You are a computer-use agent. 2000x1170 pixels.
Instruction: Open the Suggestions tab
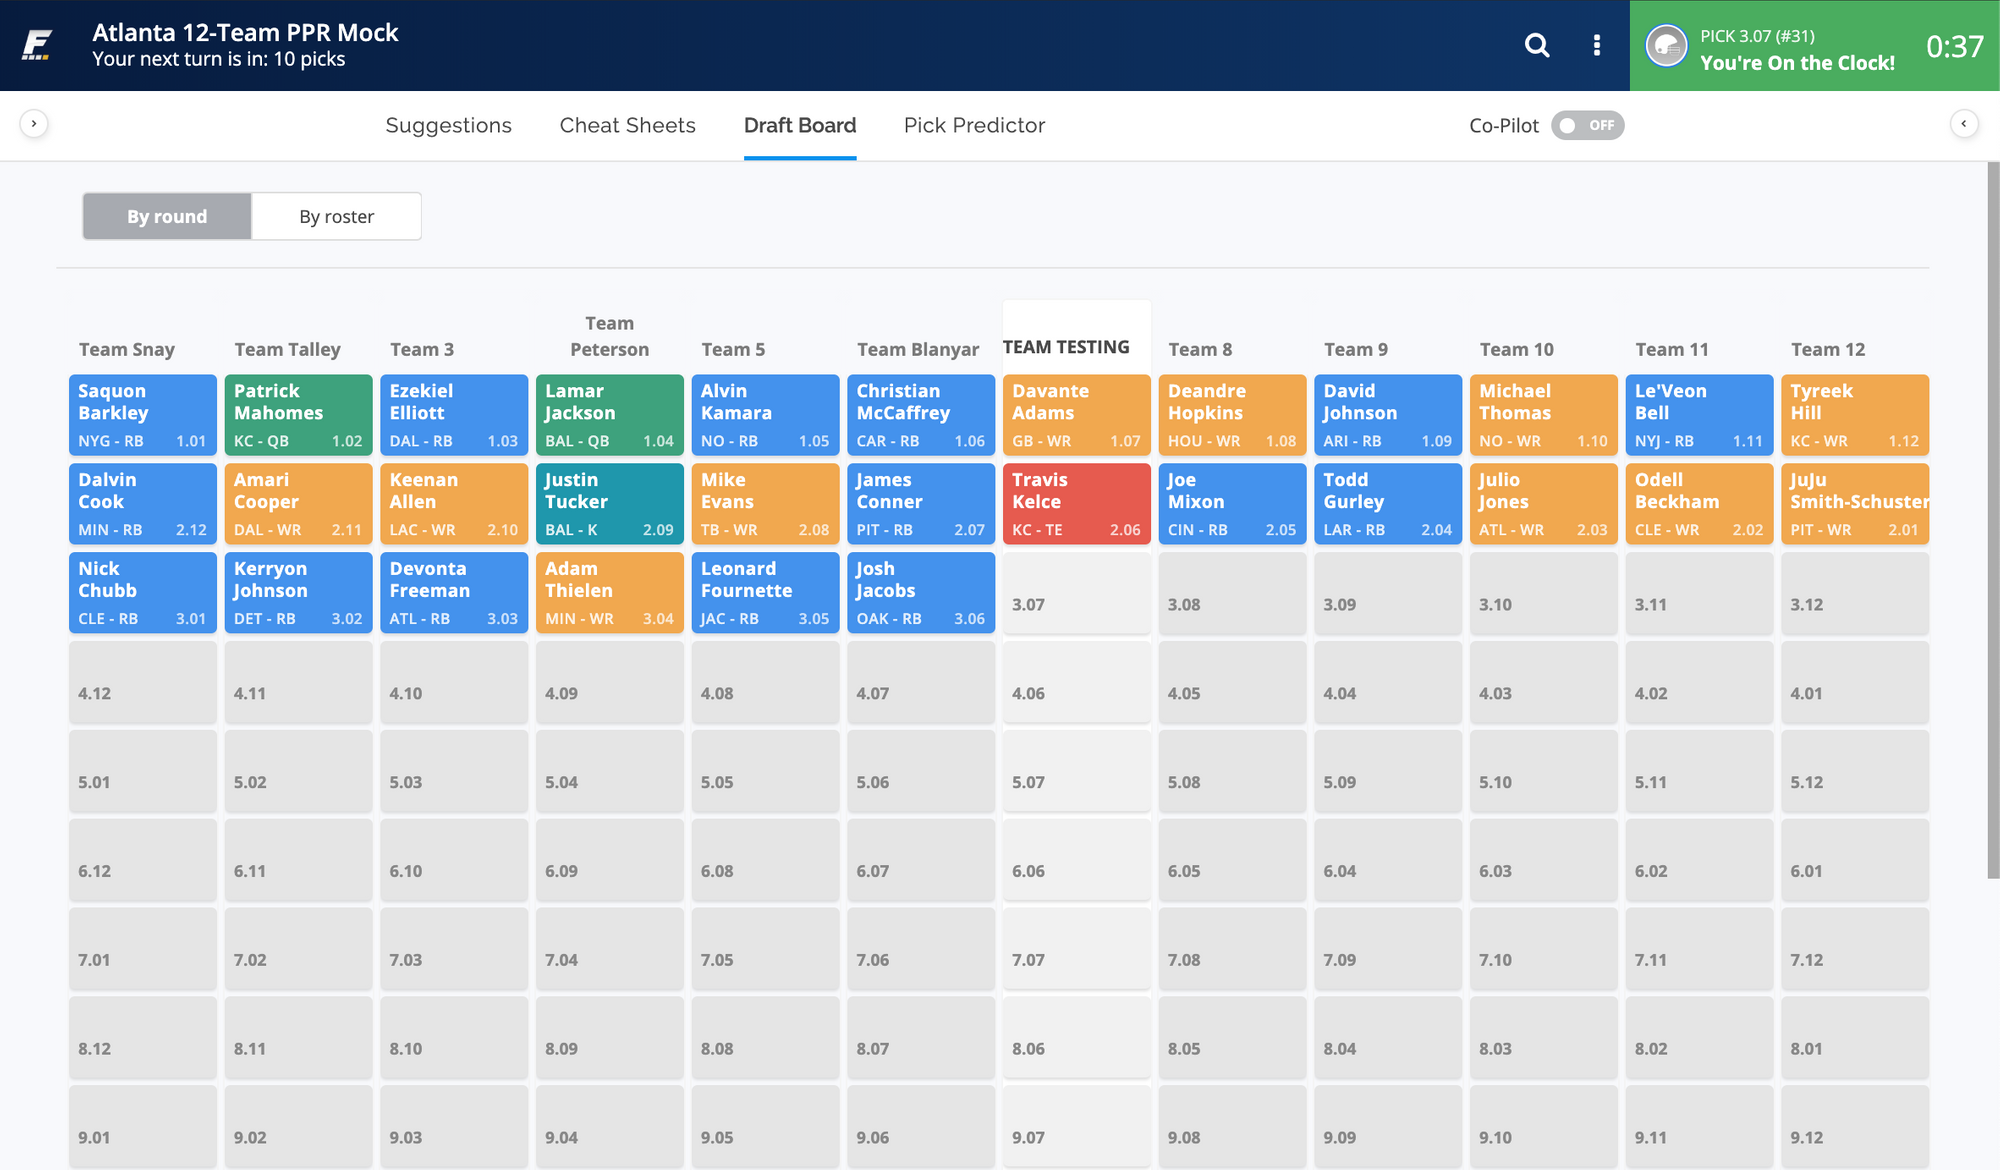[x=448, y=126]
